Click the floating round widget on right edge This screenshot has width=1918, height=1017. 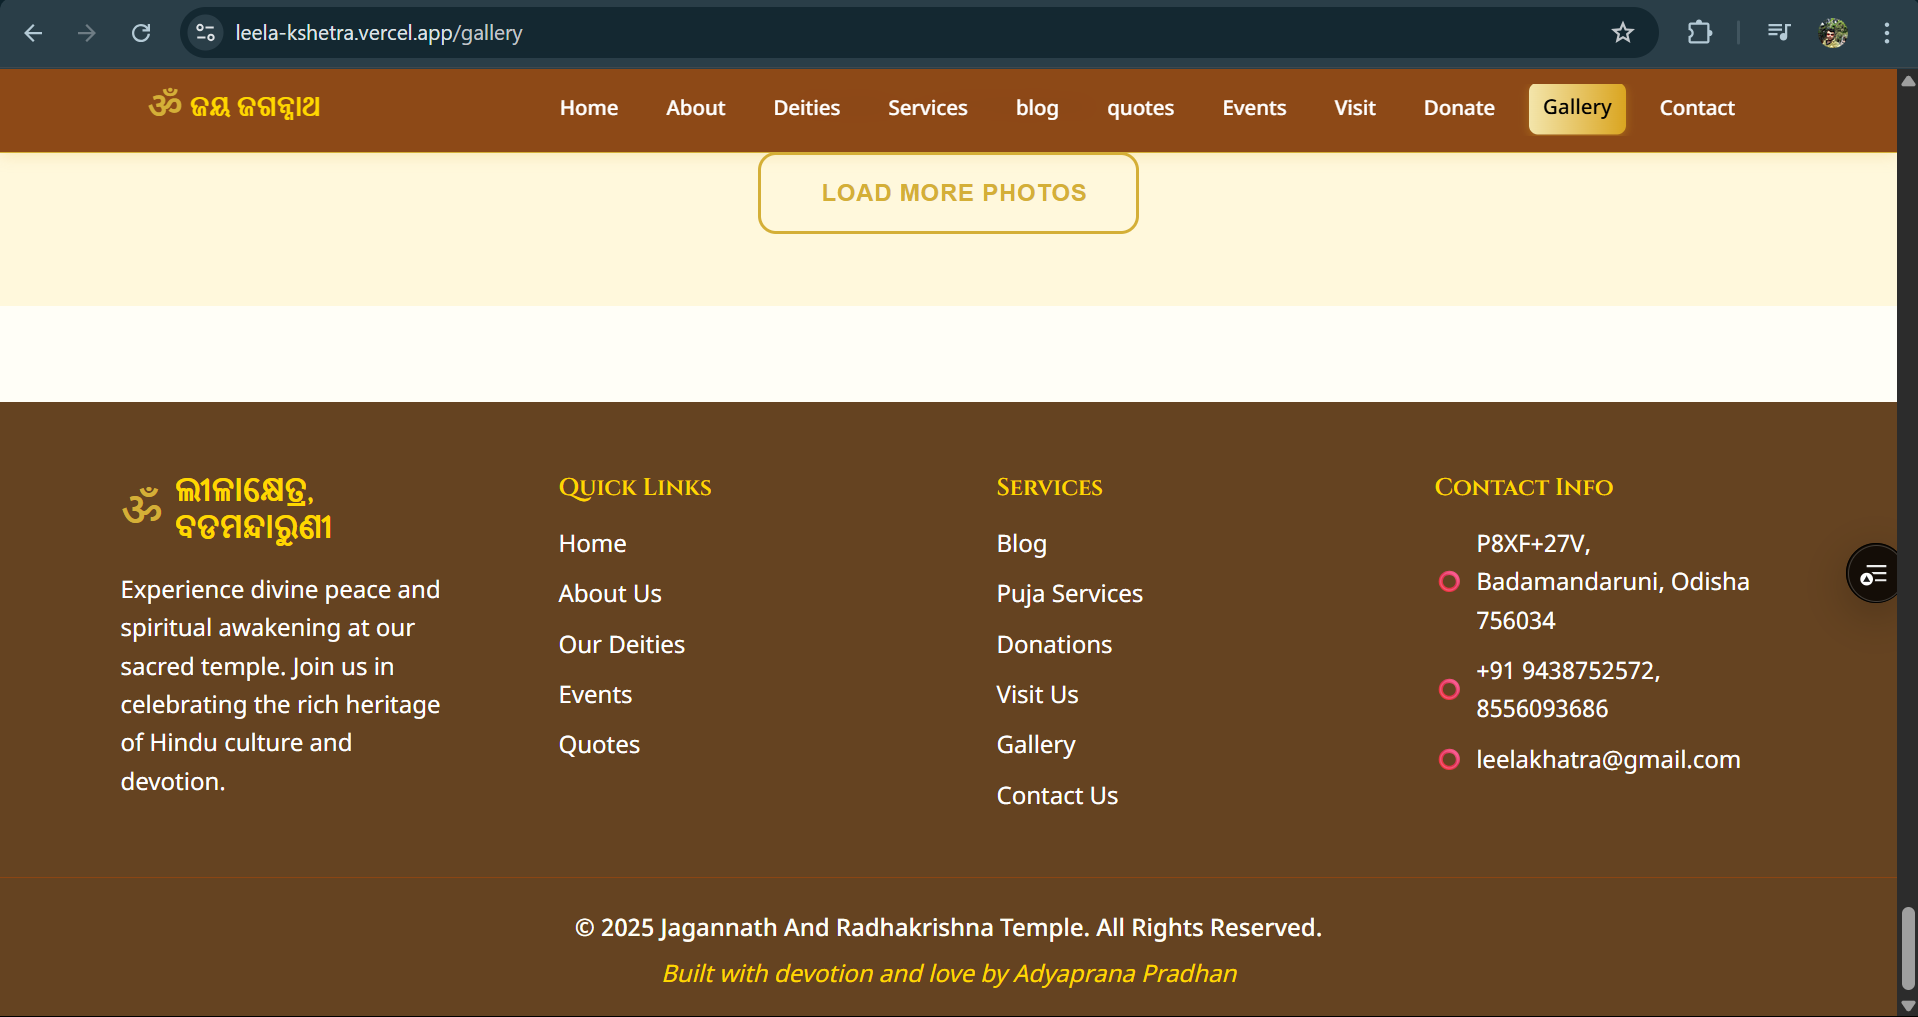tap(1872, 574)
